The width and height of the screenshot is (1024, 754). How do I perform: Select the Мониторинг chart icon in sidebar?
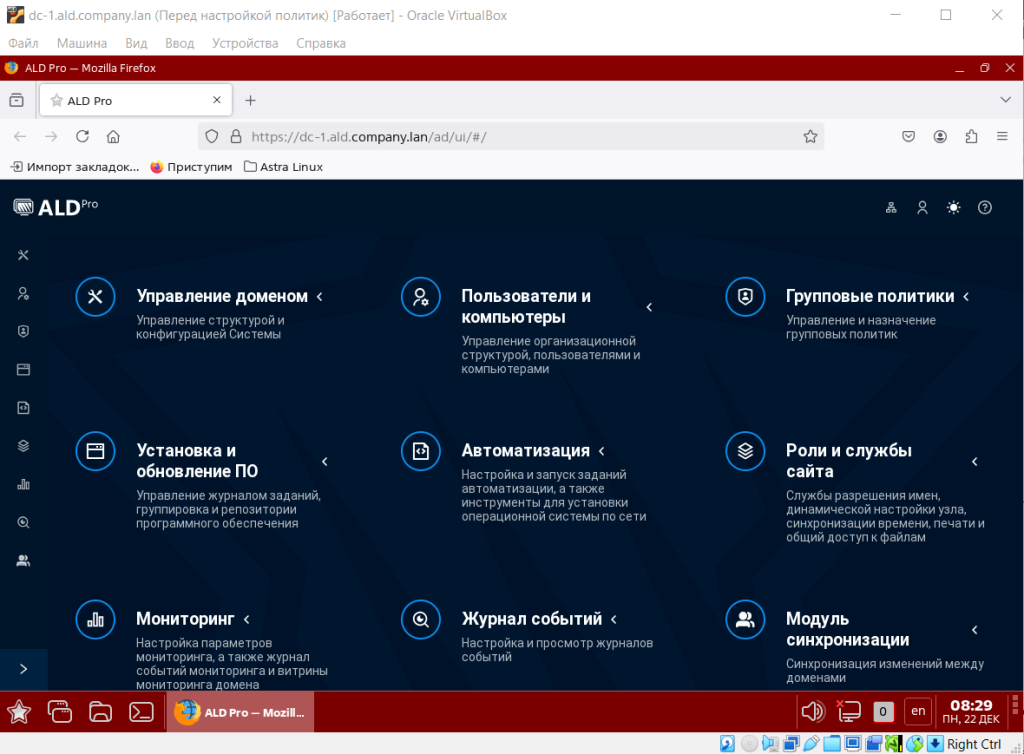coord(23,483)
